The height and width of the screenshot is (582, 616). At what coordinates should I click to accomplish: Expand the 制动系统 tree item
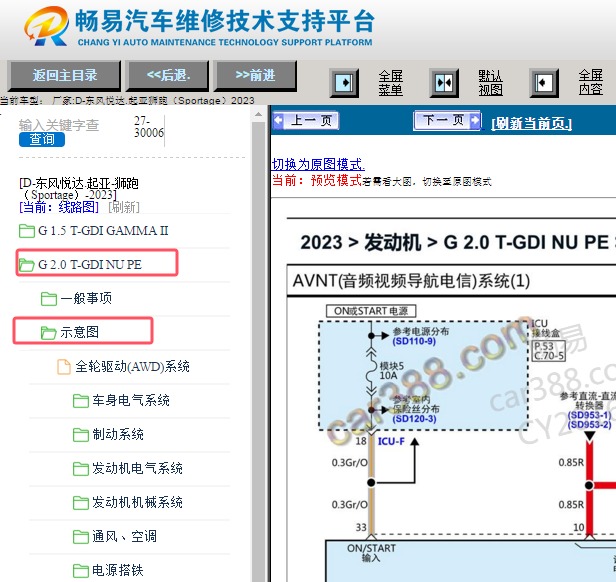[118, 435]
